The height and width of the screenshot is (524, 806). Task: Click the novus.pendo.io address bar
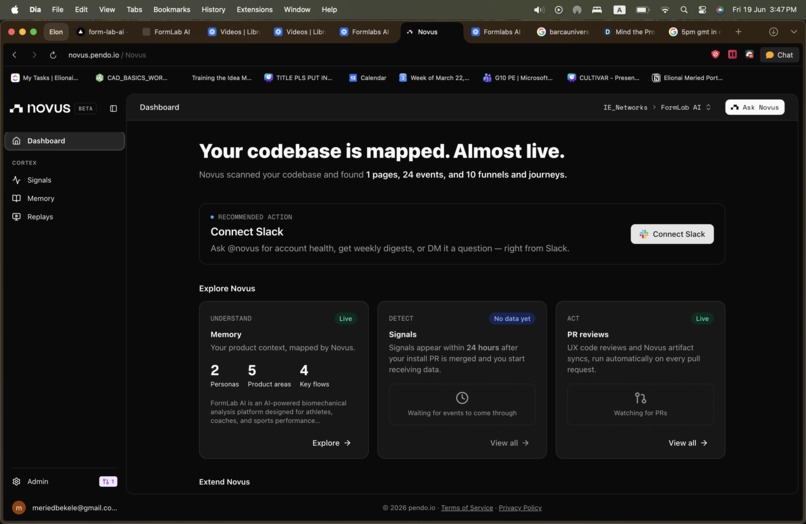pyautogui.click(x=107, y=55)
